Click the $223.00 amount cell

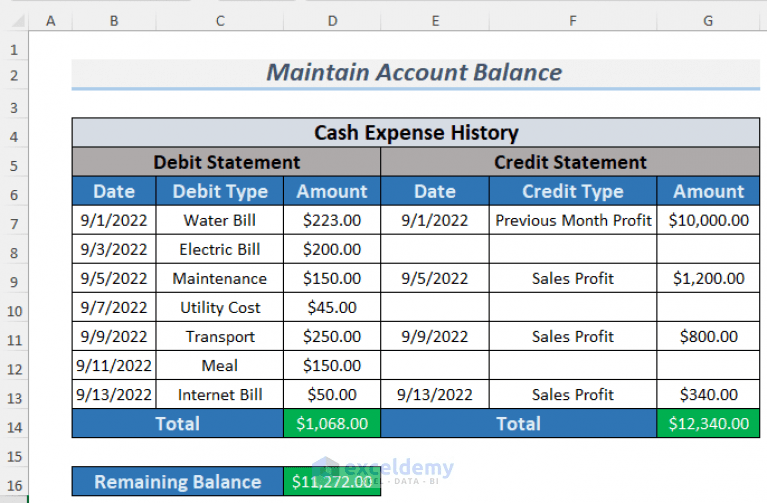(x=332, y=220)
